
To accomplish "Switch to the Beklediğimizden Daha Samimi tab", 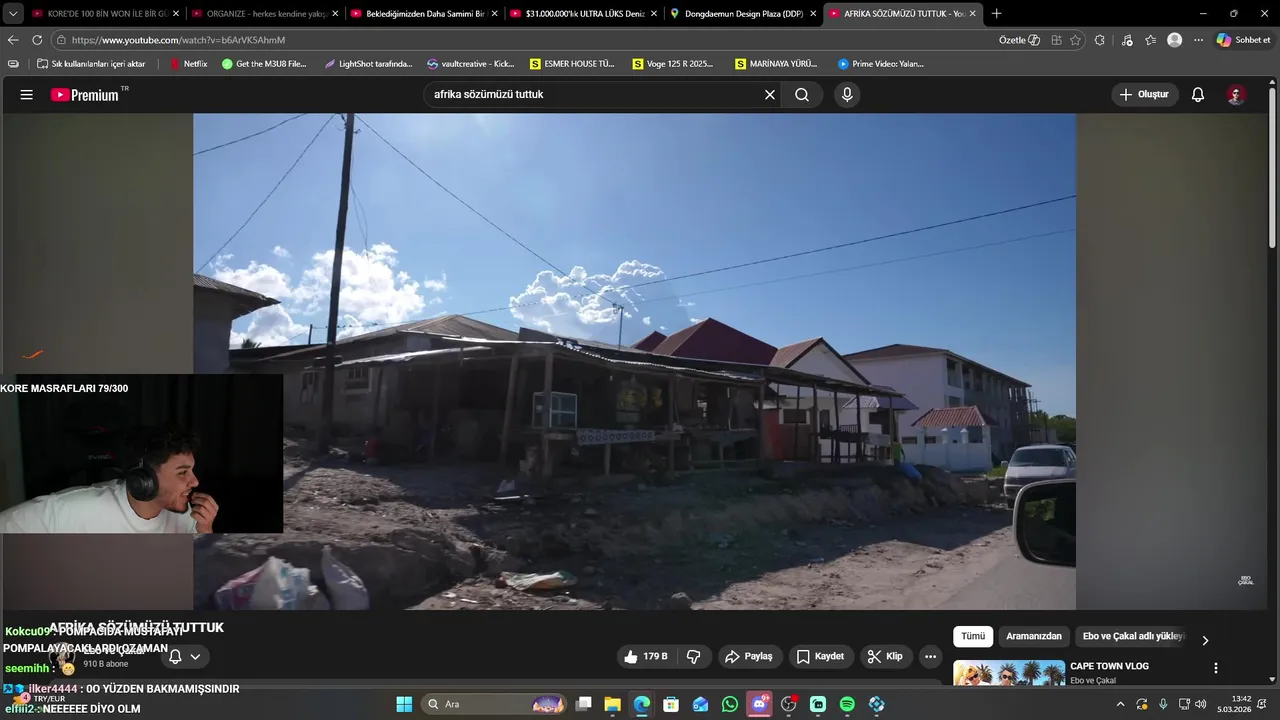I will coord(425,14).
